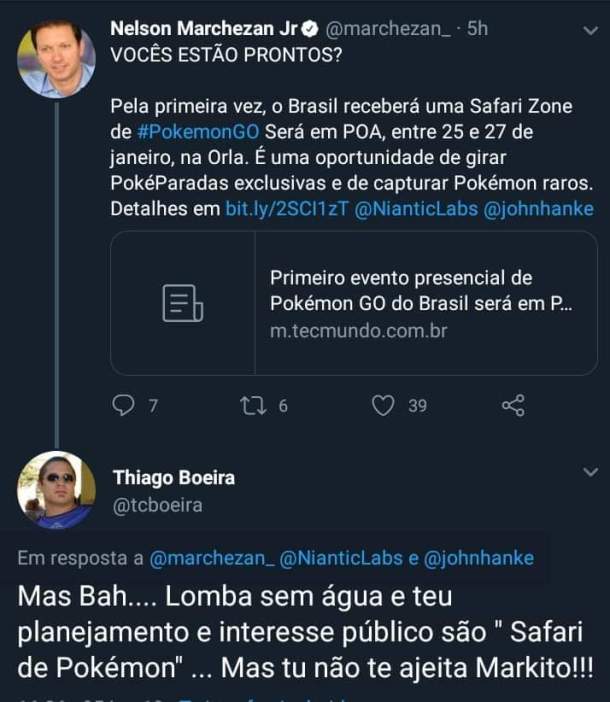Open Nelson Marchezan Jr's profile picture
The width and height of the screenshot is (610, 702).
(x=56, y=58)
